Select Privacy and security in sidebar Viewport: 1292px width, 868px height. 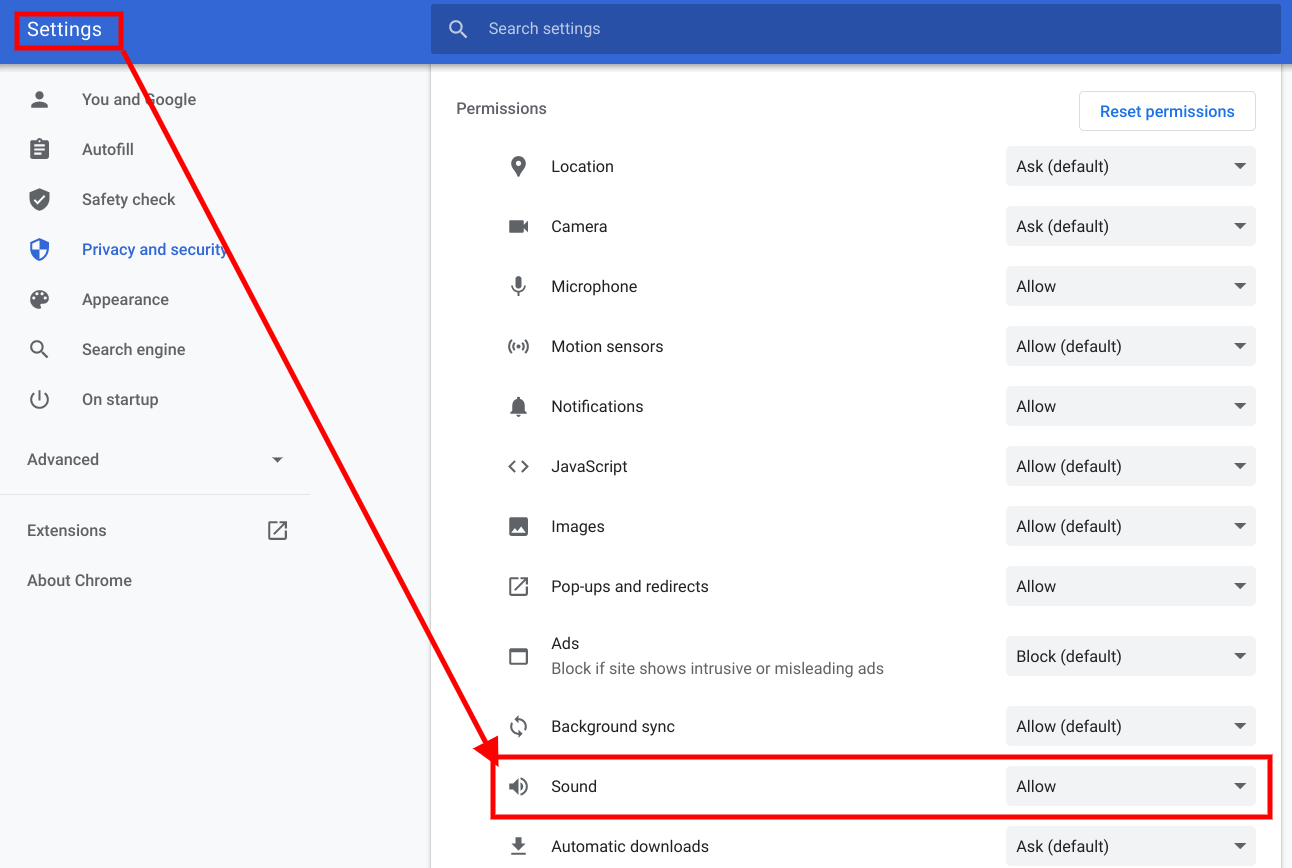click(155, 249)
